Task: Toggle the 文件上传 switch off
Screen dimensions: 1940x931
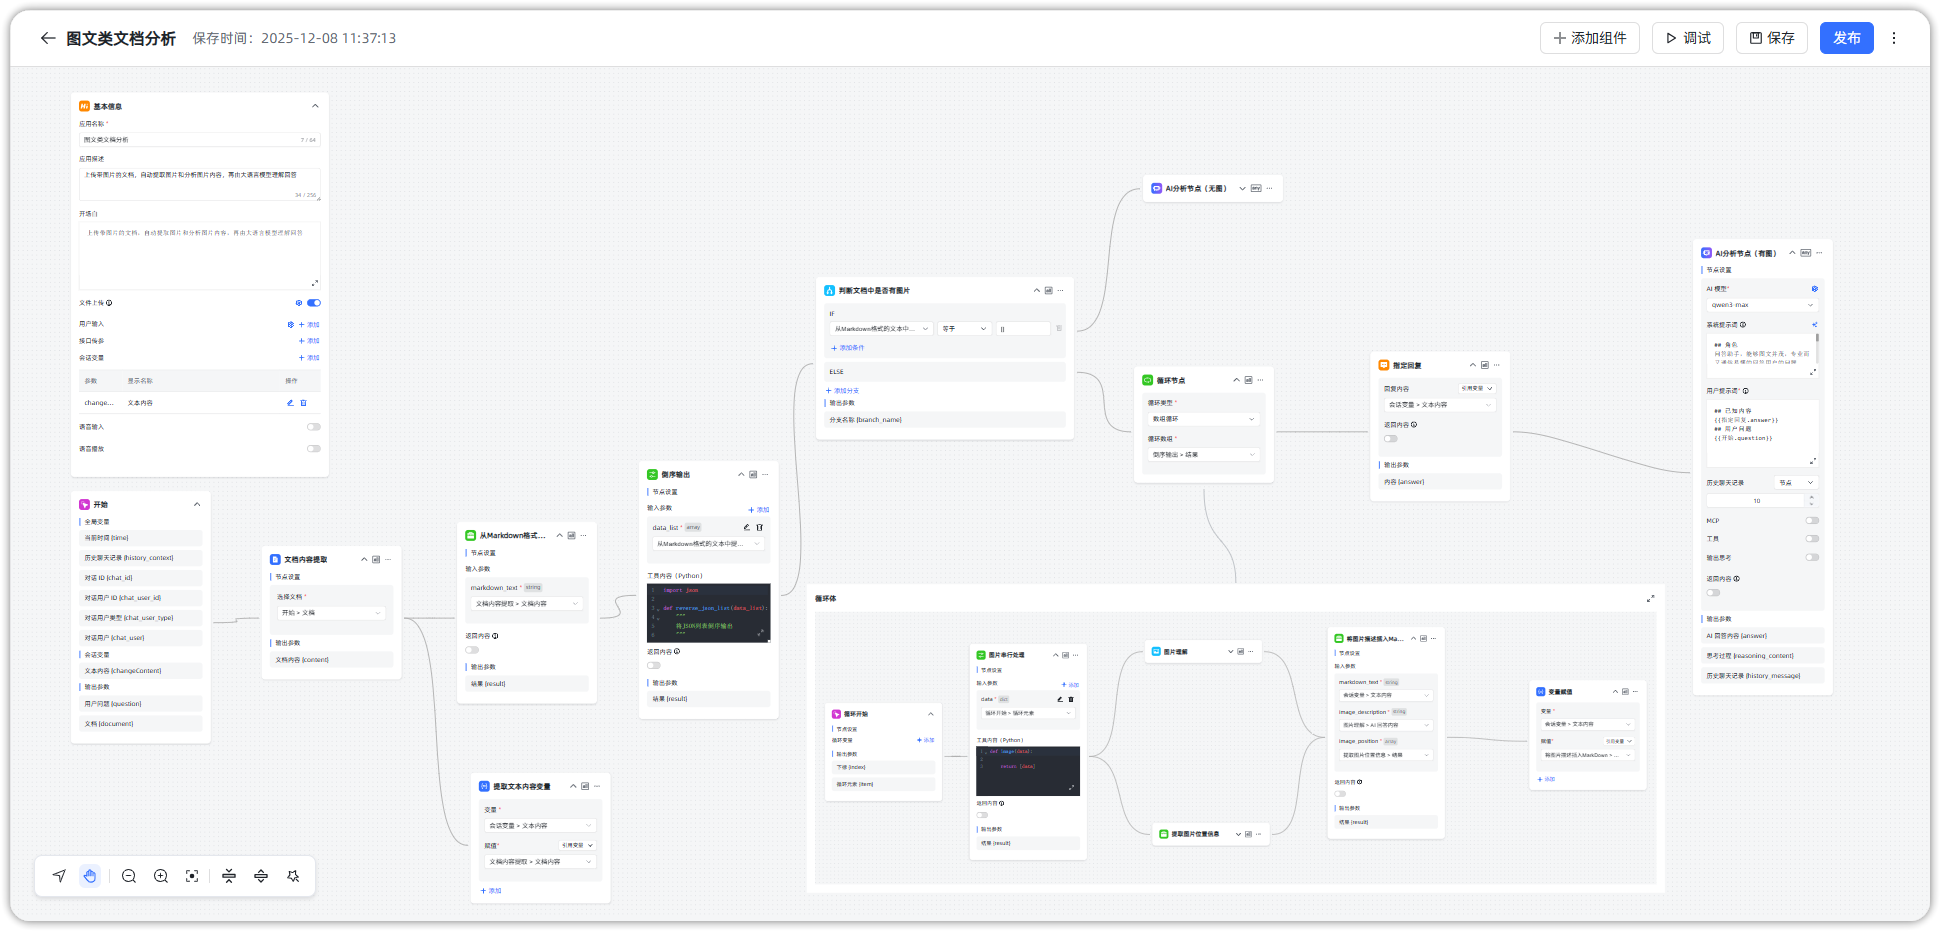Action: (314, 303)
